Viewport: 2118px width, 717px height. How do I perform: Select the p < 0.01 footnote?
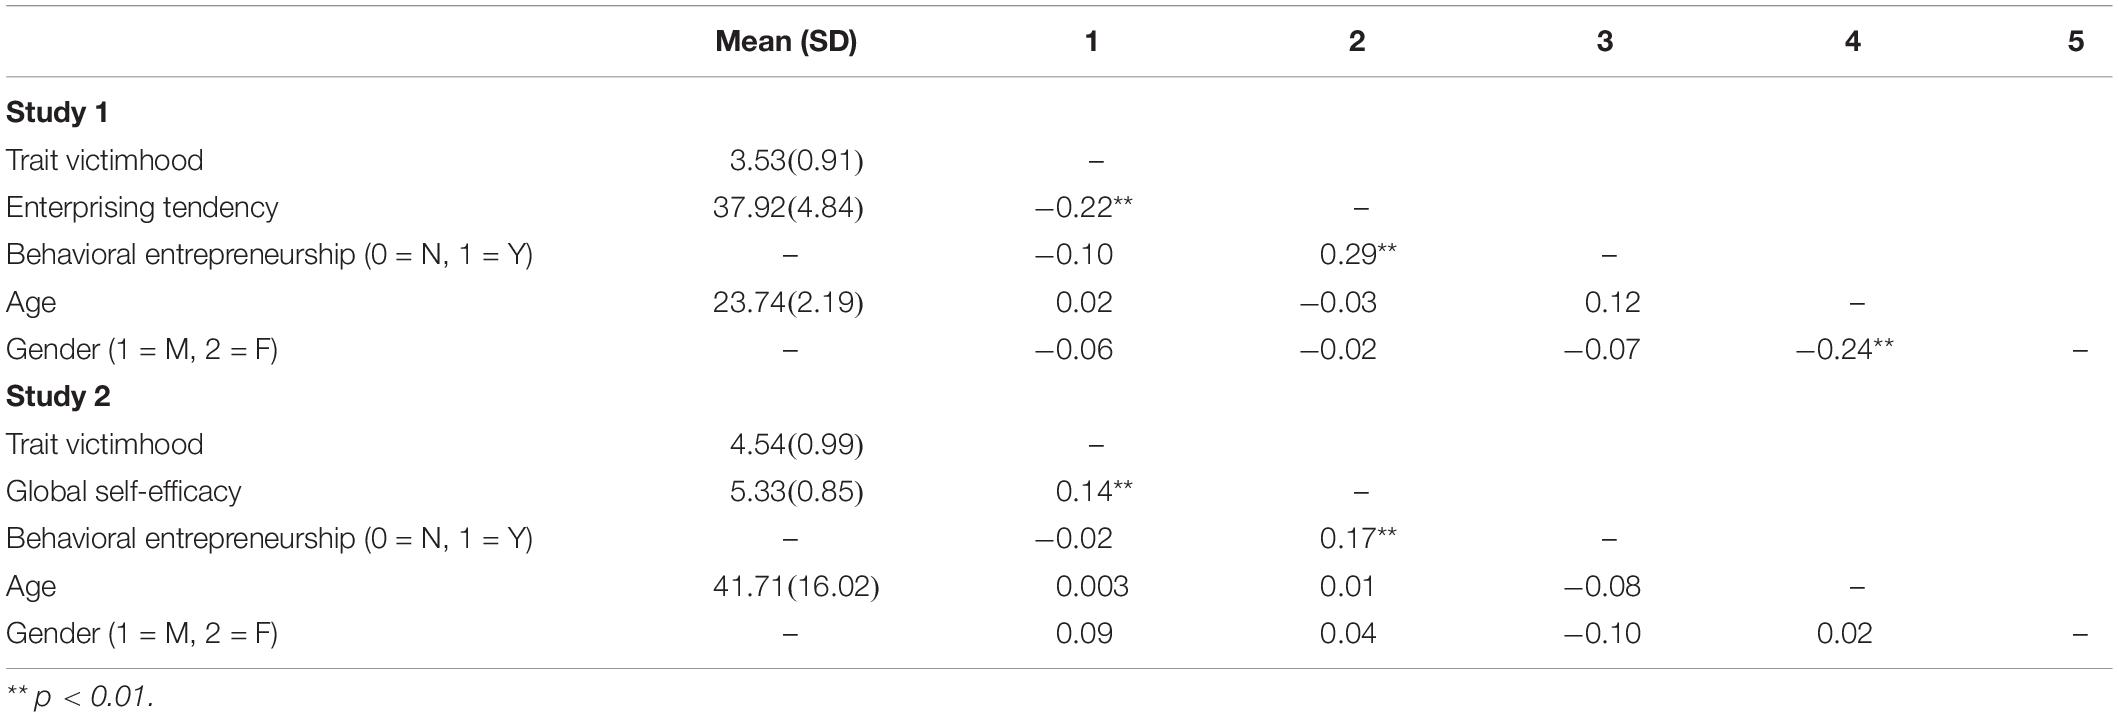[80, 697]
